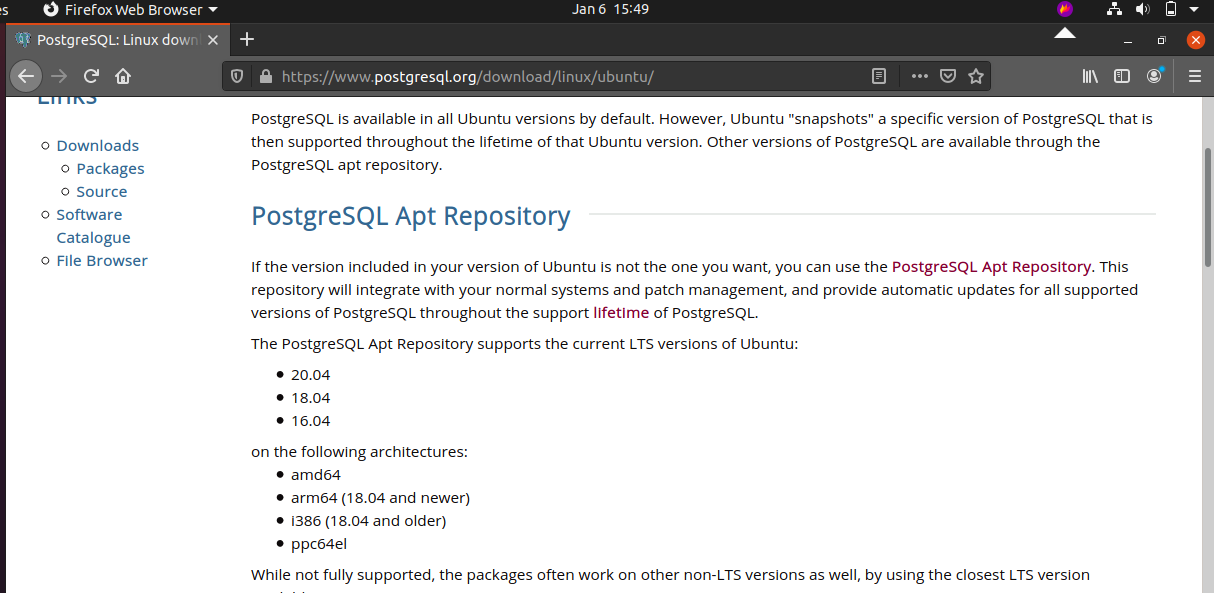Viewport: 1214px width, 593px height.
Task: Open page actions three-dot menu
Action: 919,76
